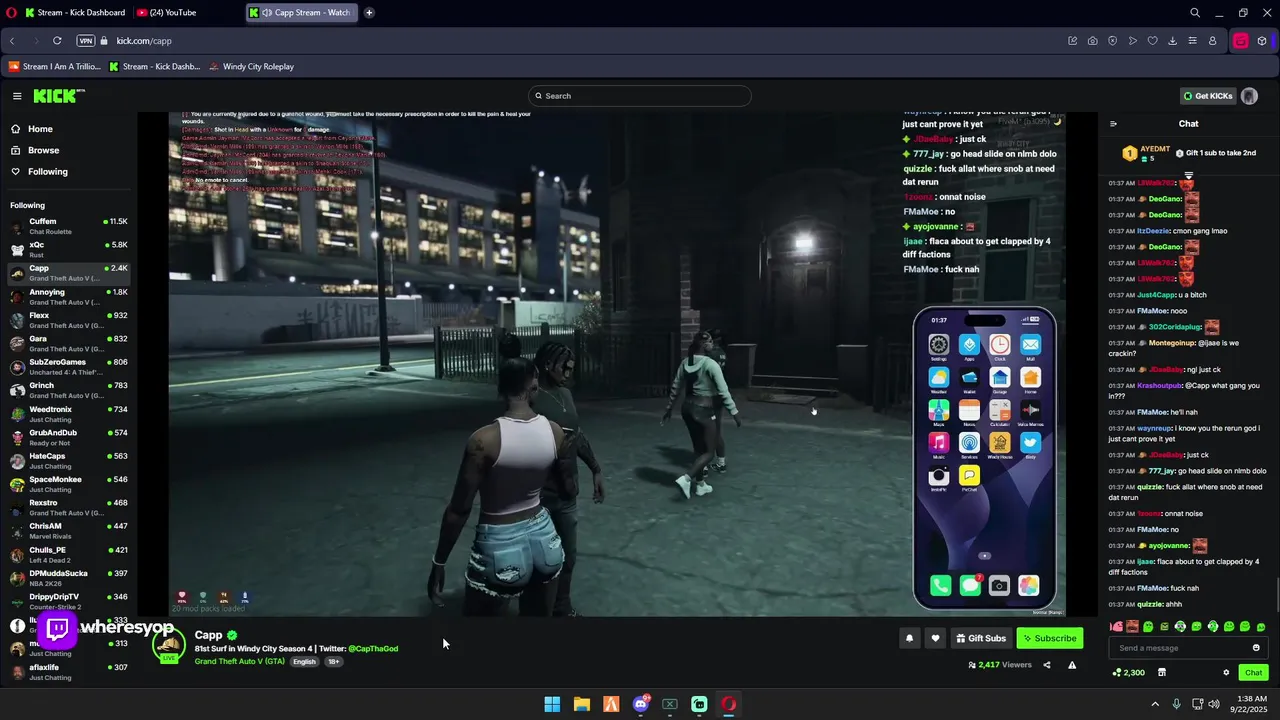Open the edit page pencil toolbar icon

[1072, 41]
